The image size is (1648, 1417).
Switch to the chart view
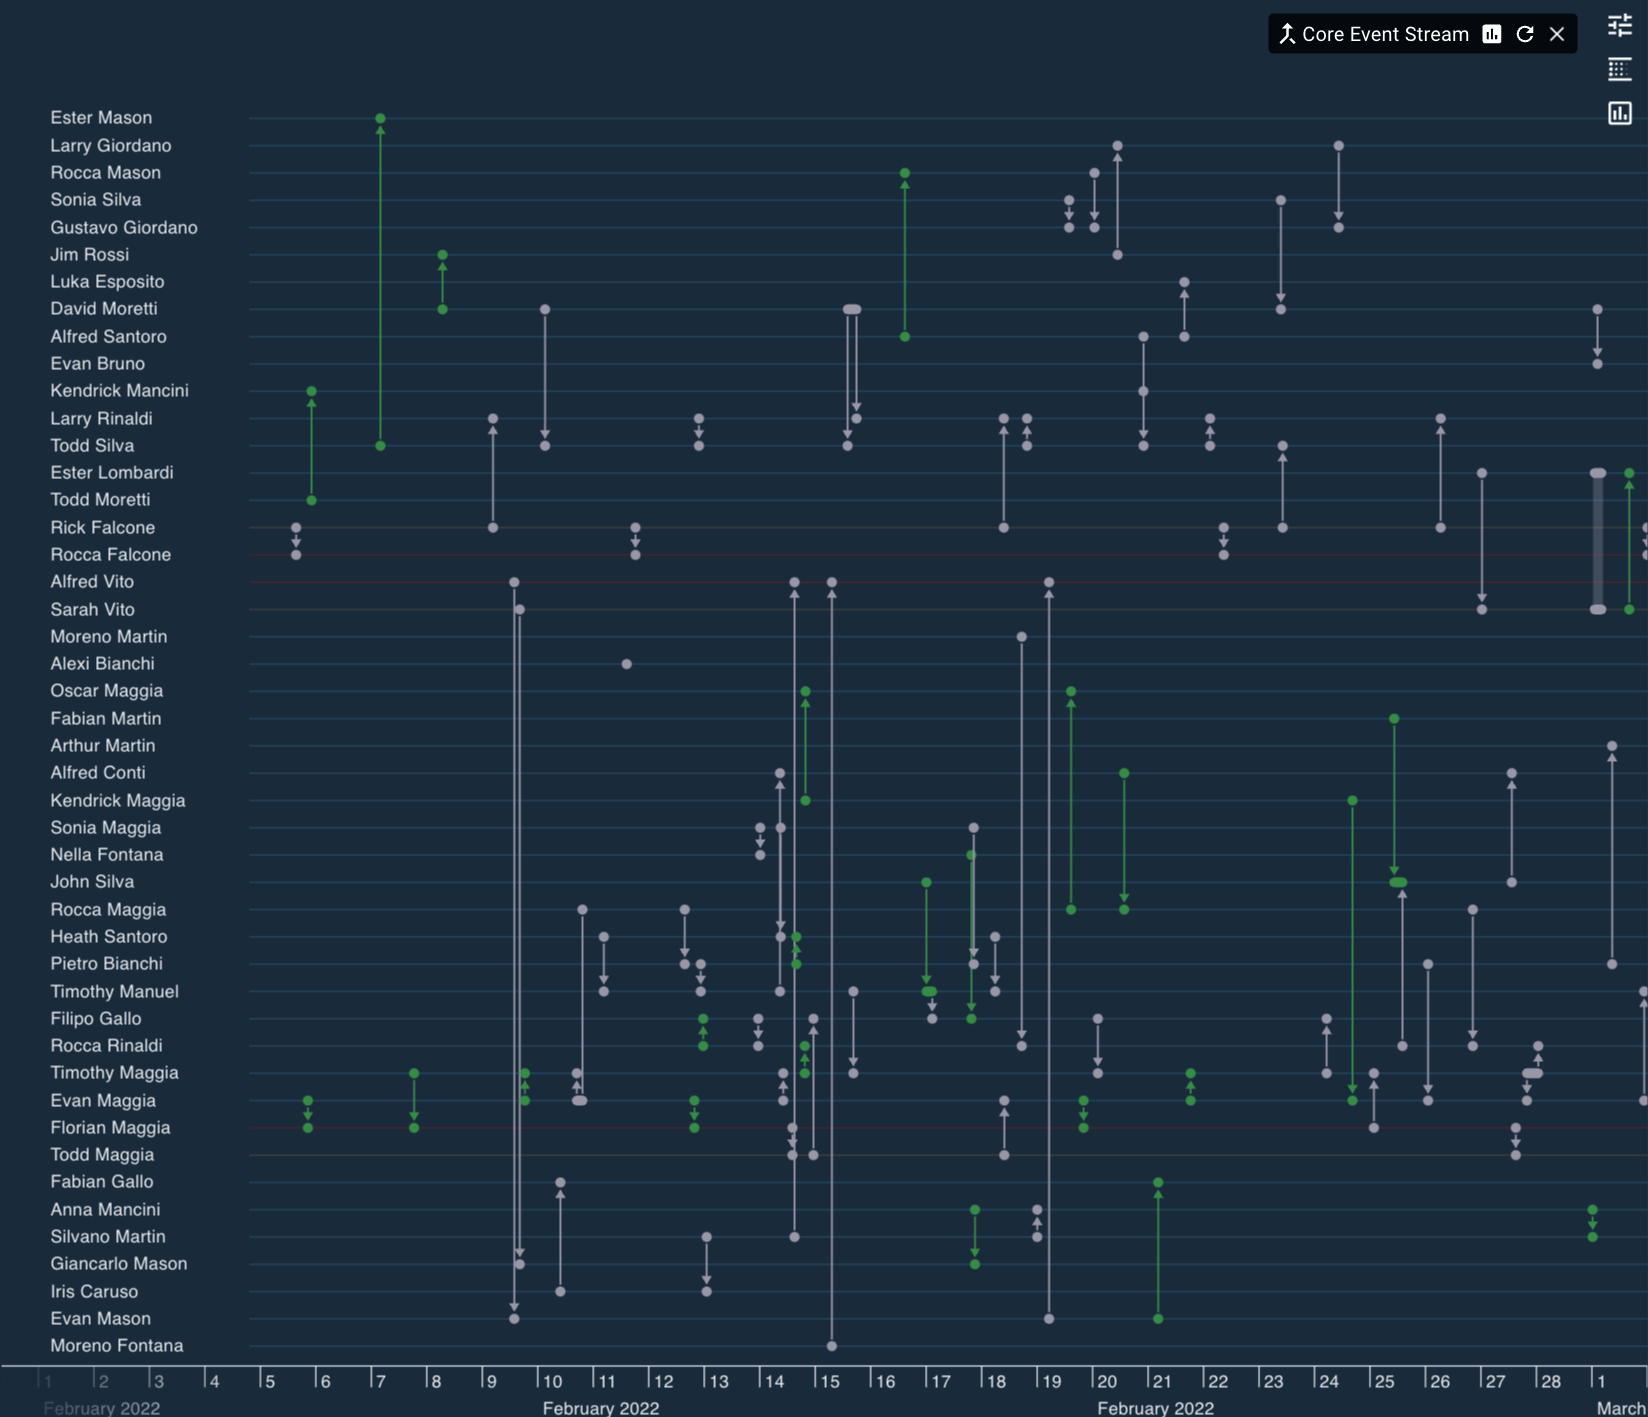(x=1620, y=113)
